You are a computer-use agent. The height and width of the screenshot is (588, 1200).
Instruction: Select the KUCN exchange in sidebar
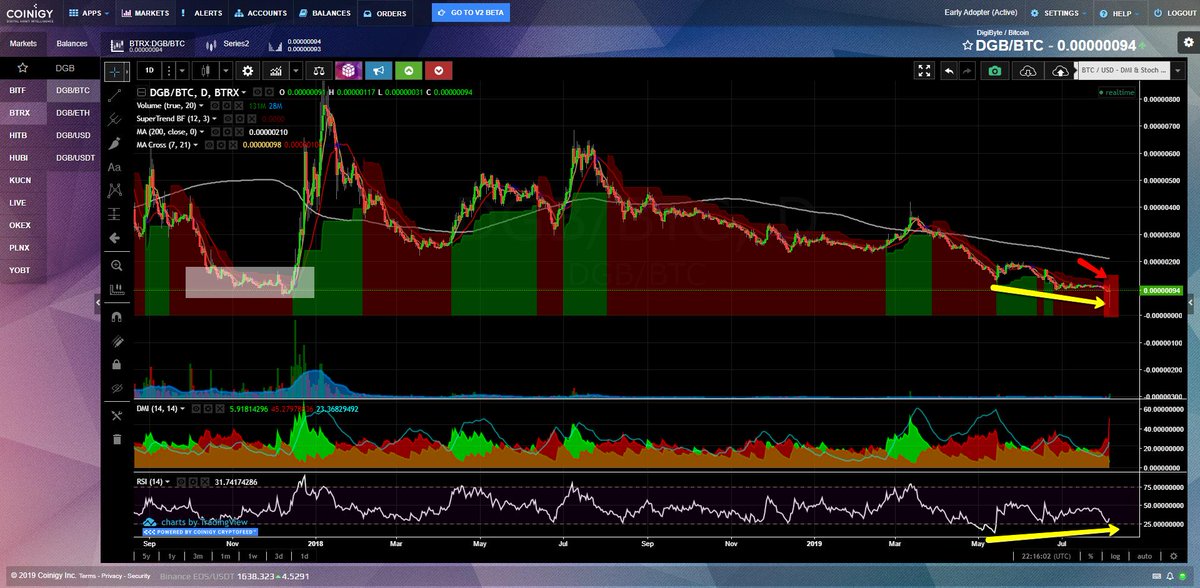[22, 180]
